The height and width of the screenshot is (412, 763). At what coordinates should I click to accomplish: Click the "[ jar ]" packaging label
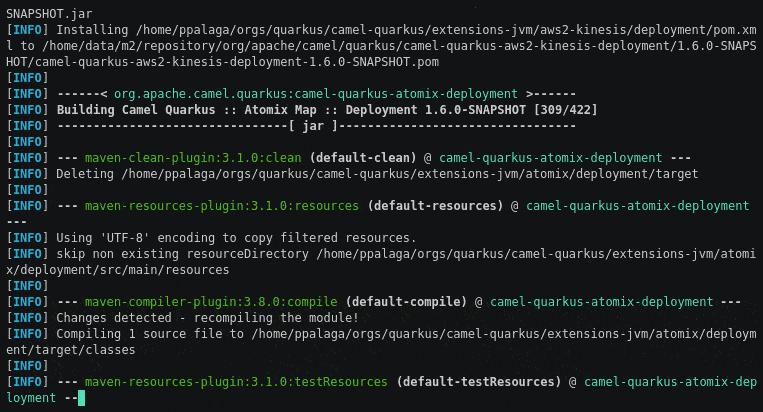coord(316,126)
